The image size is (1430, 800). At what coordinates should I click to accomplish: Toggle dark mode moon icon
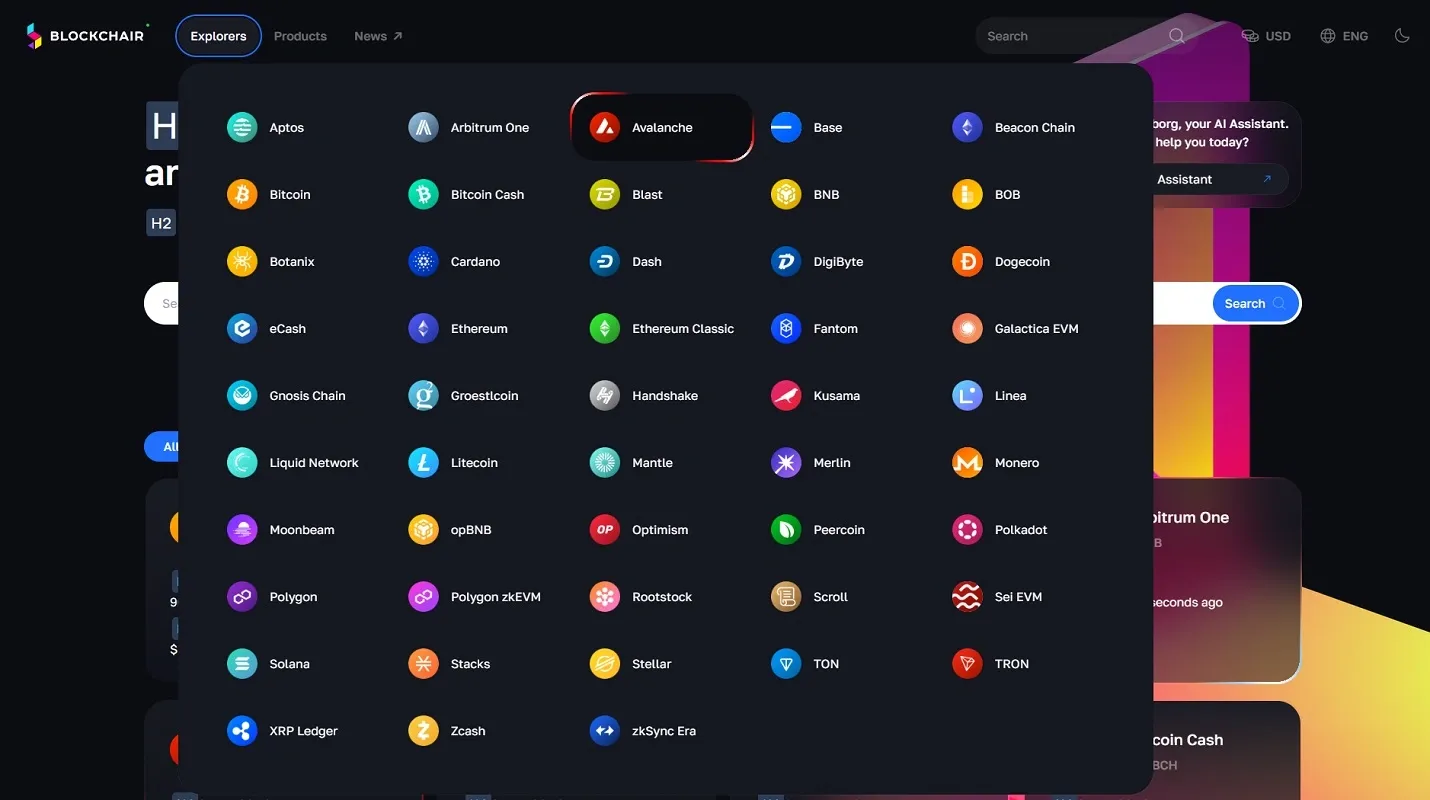point(1402,36)
